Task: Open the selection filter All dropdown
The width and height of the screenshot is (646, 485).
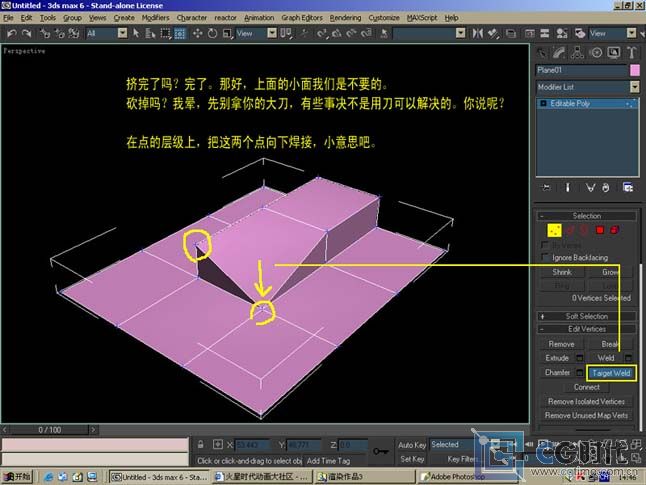Action: pos(122,33)
